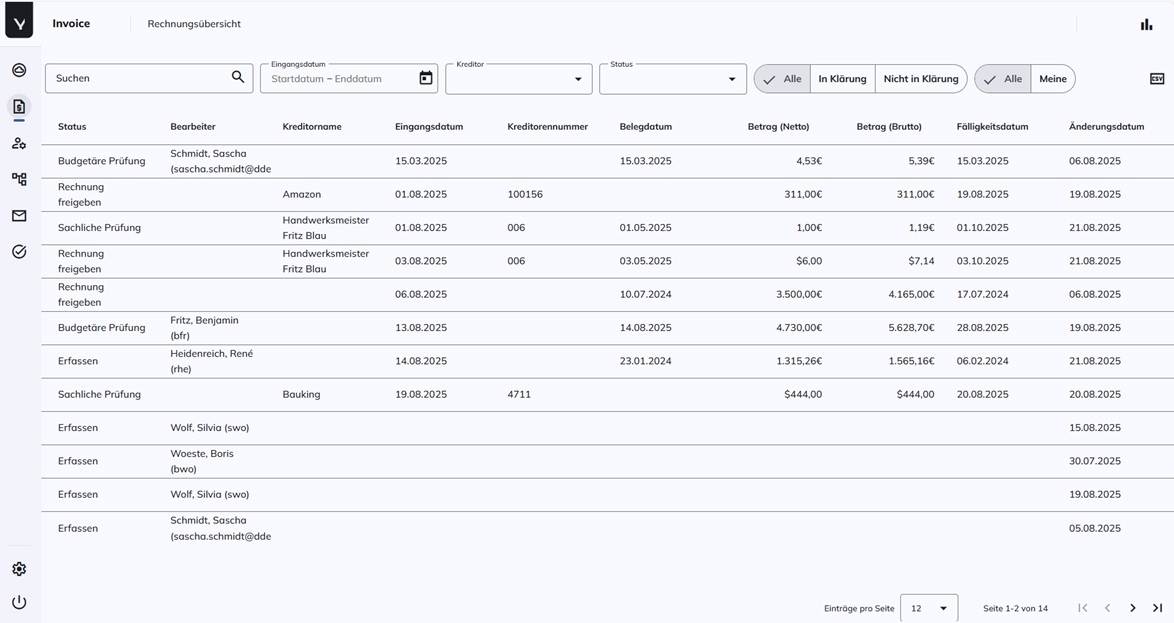The height and width of the screenshot is (623, 1174).
Task: Click the Invoice header tab
Action: tap(71, 24)
